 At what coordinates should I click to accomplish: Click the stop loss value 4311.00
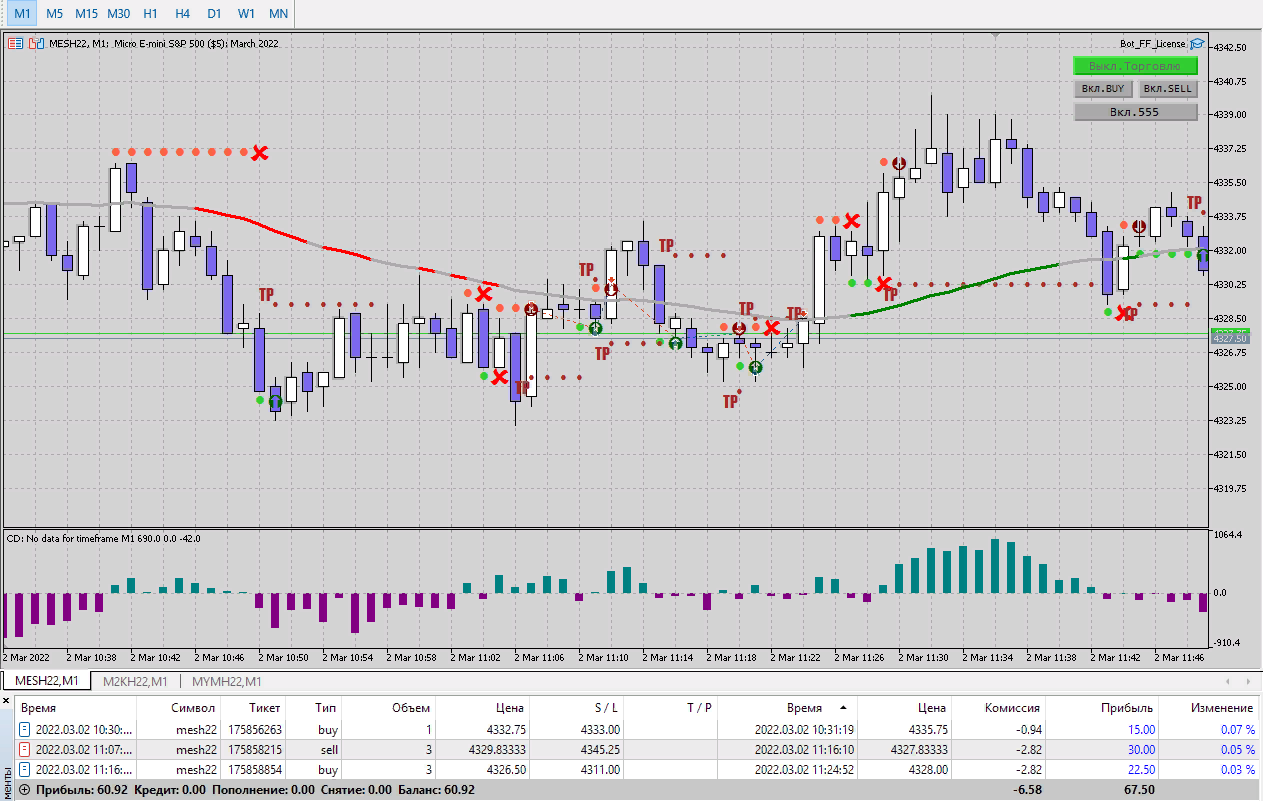click(599, 769)
